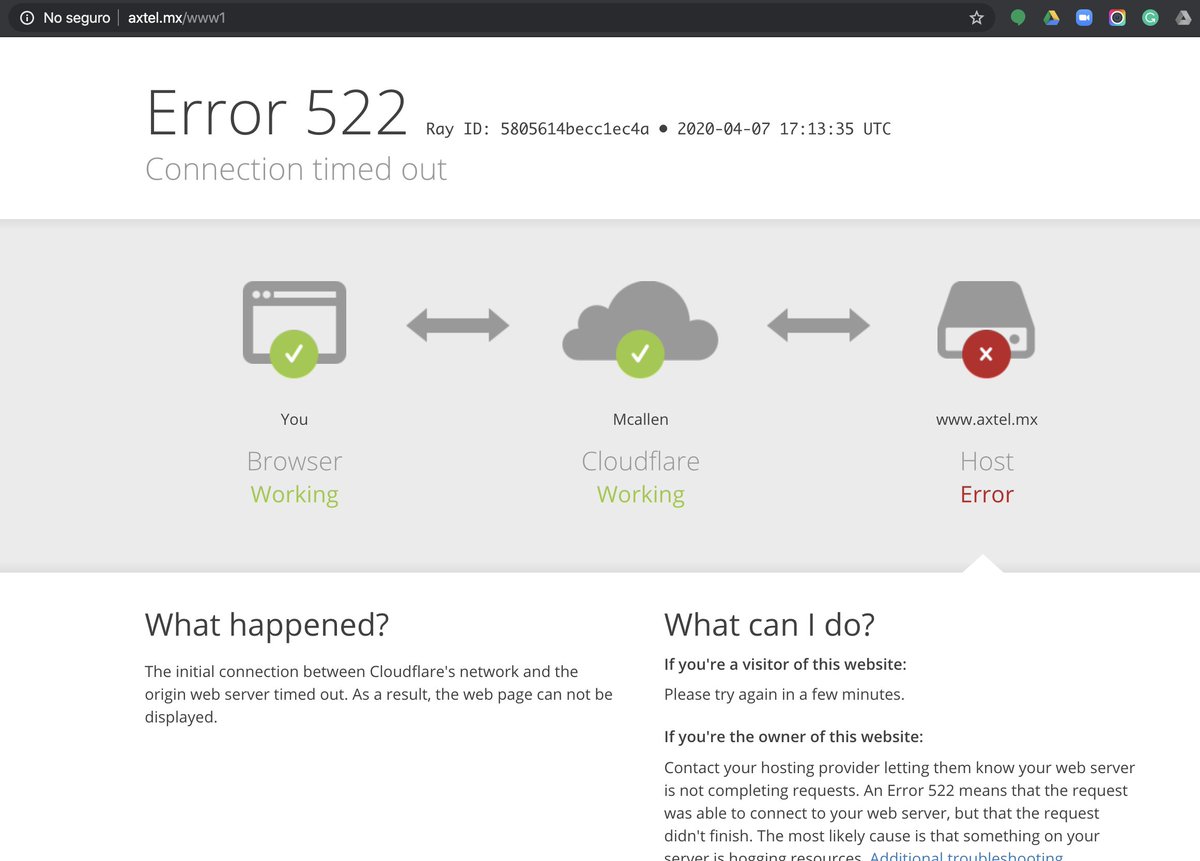
Task: Click 'Working' status under Cloudflare
Action: coord(641,495)
